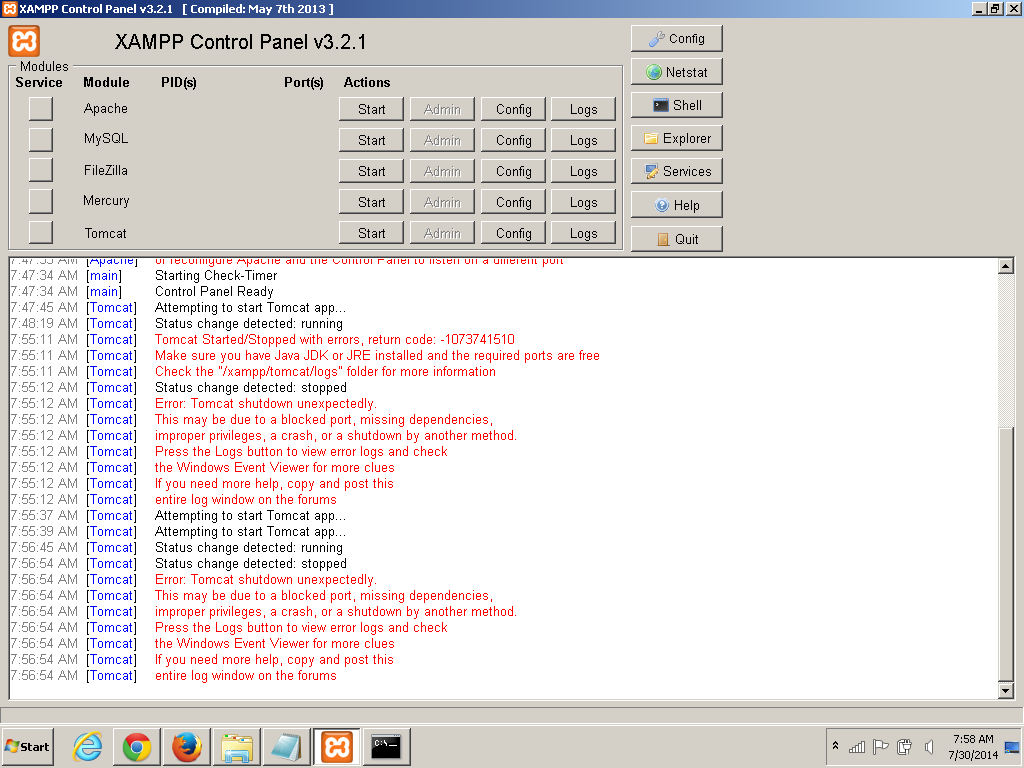This screenshot has width=1024, height=768.
Task: Open the main Config wrench button
Action: point(676,39)
